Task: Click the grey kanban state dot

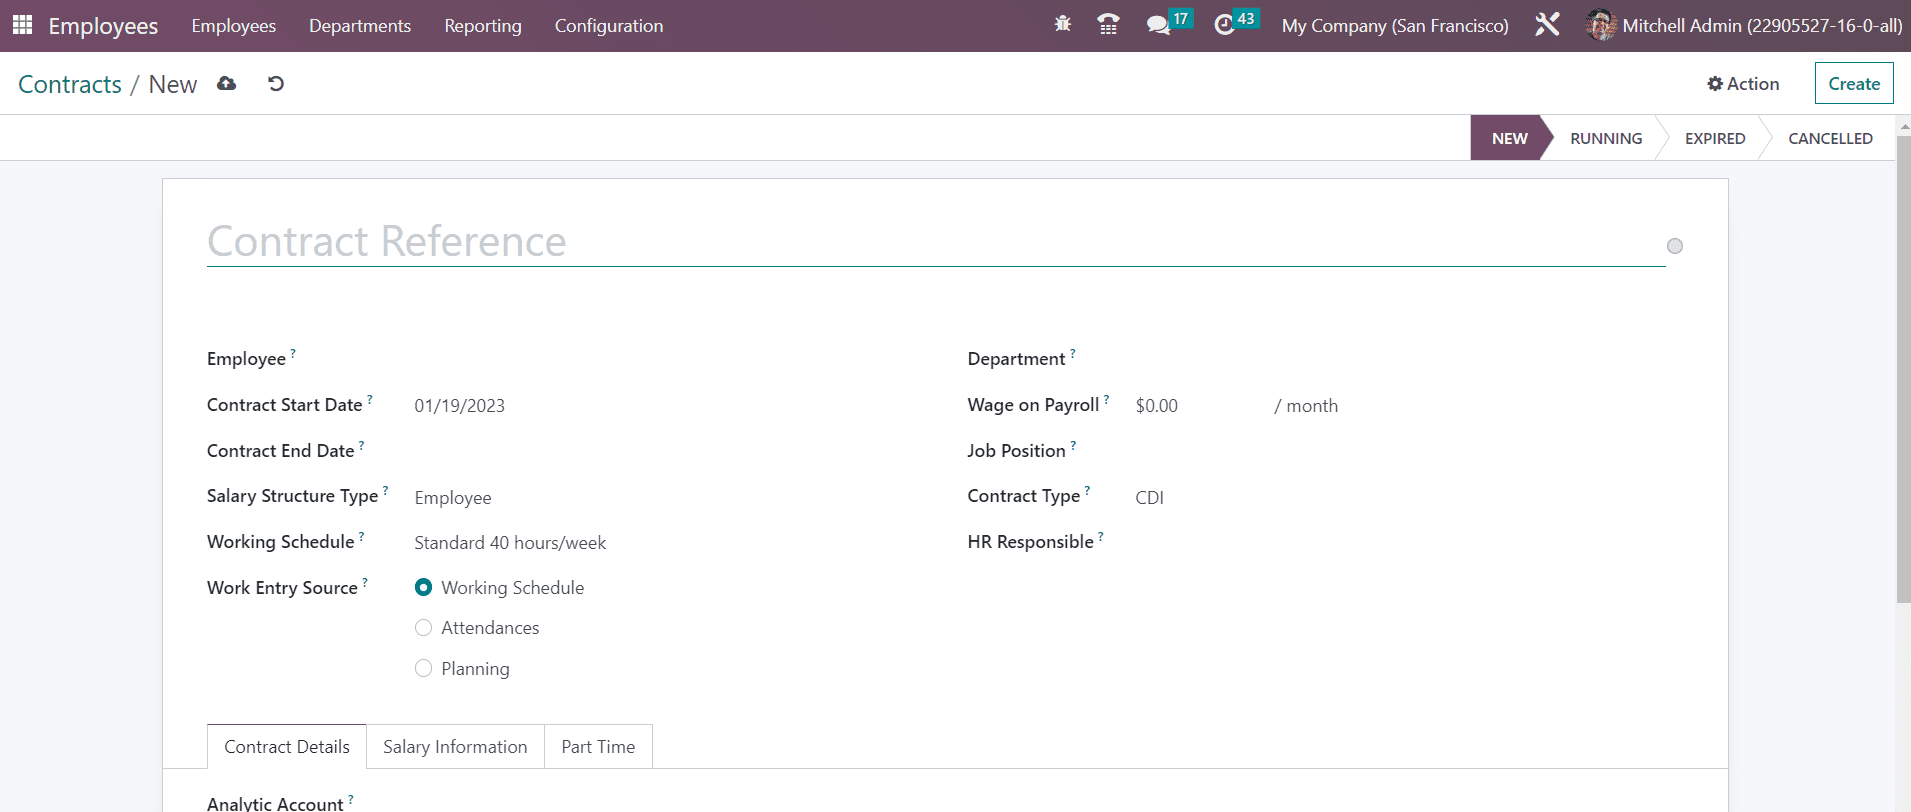Action: click(x=1675, y=246)
